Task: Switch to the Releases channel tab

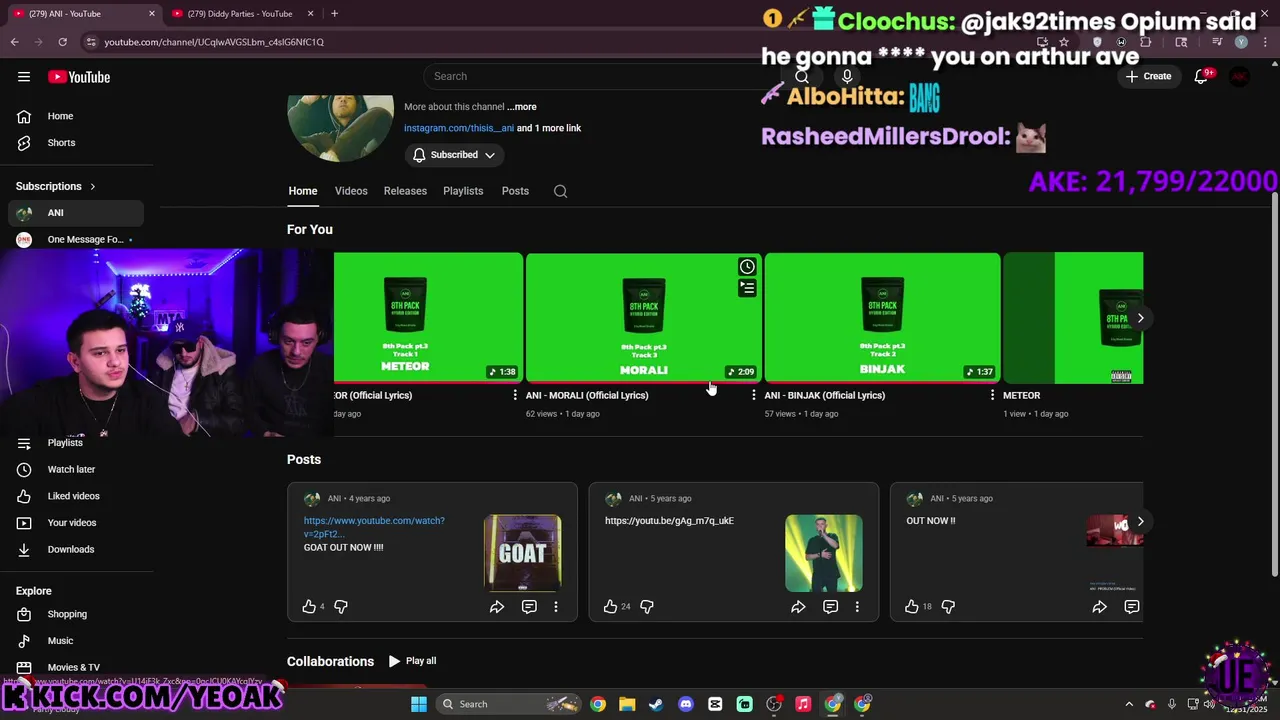Action: point(405,191)
